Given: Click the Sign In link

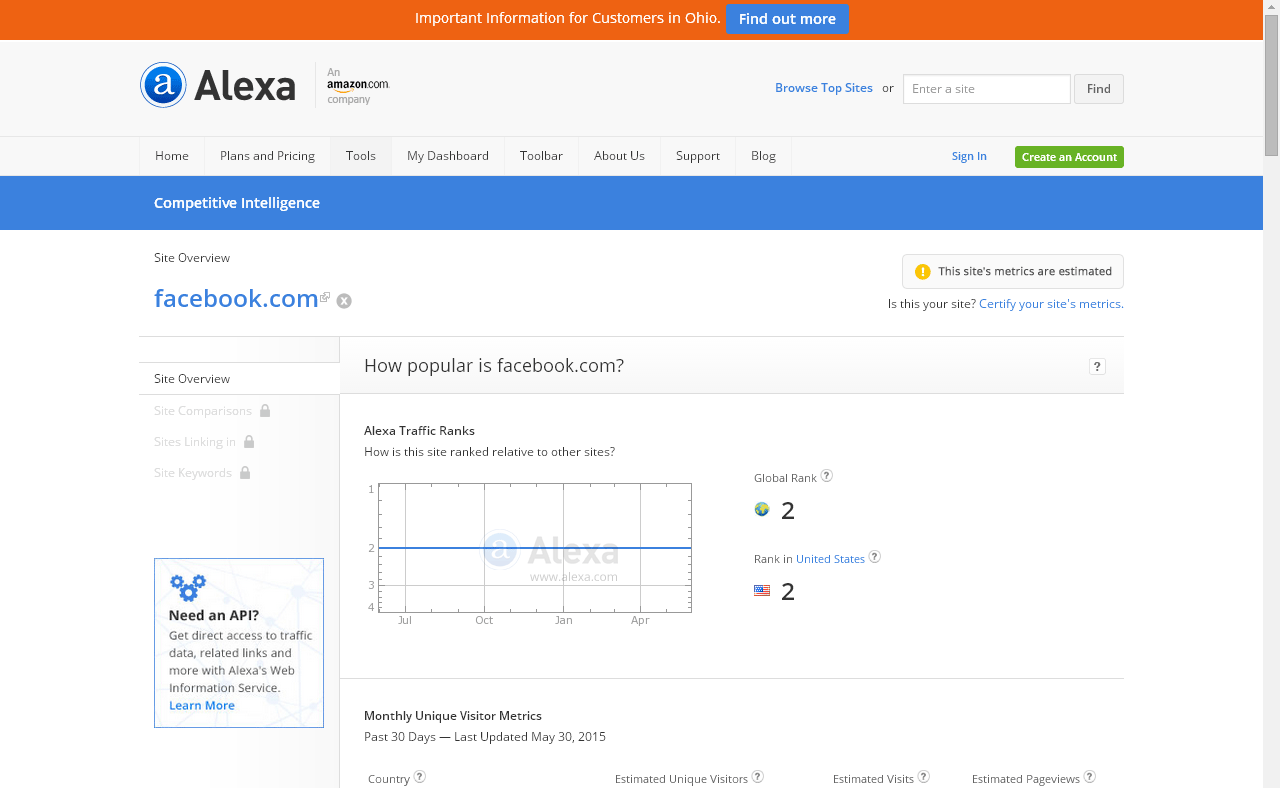Looking at the screenshot, I should pyautogui.click(x=969, y=156).
